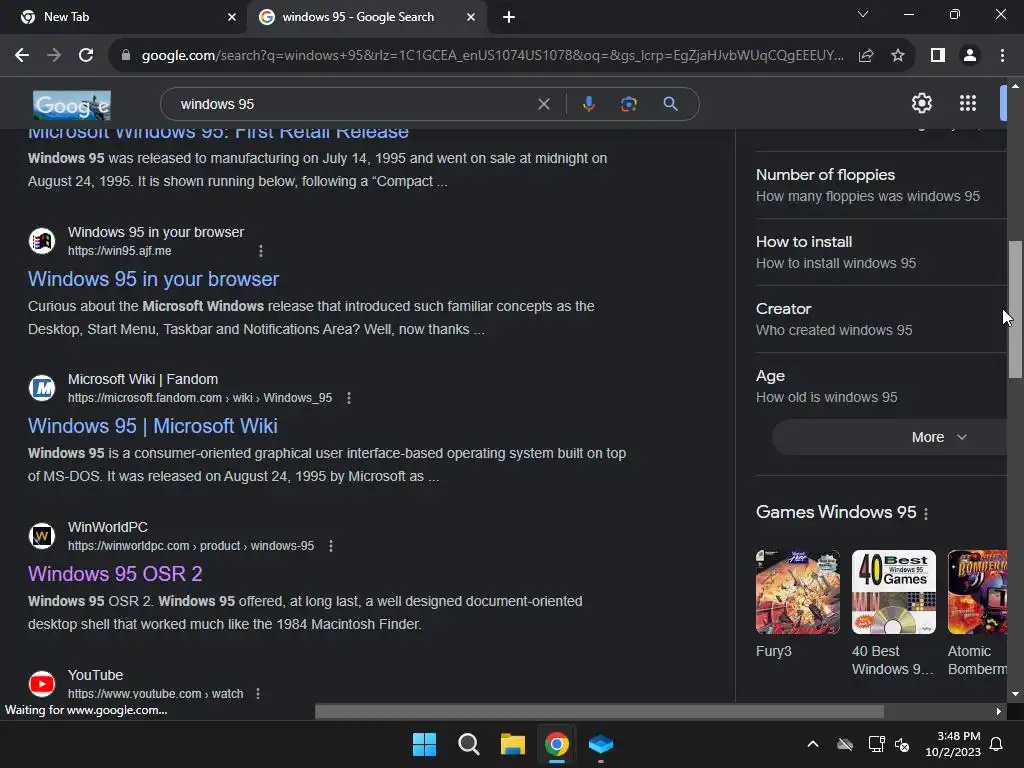This screenshot has width=1024, height=768.
Task: Click the horizontal scrollbar thumb
Action: coord(599,711)
